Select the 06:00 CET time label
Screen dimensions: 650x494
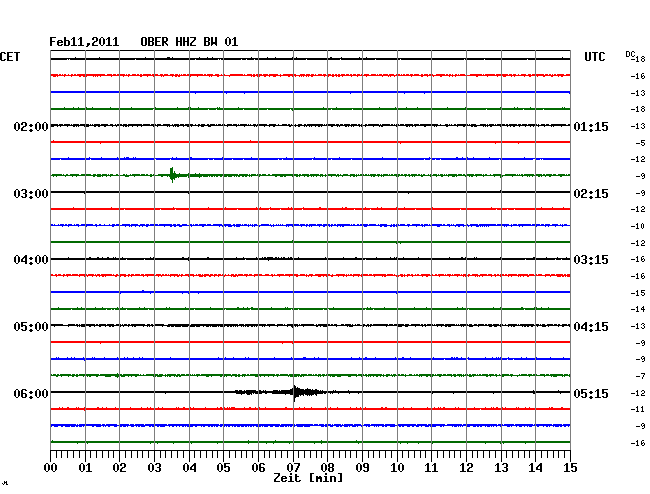[x=31, y=393]
